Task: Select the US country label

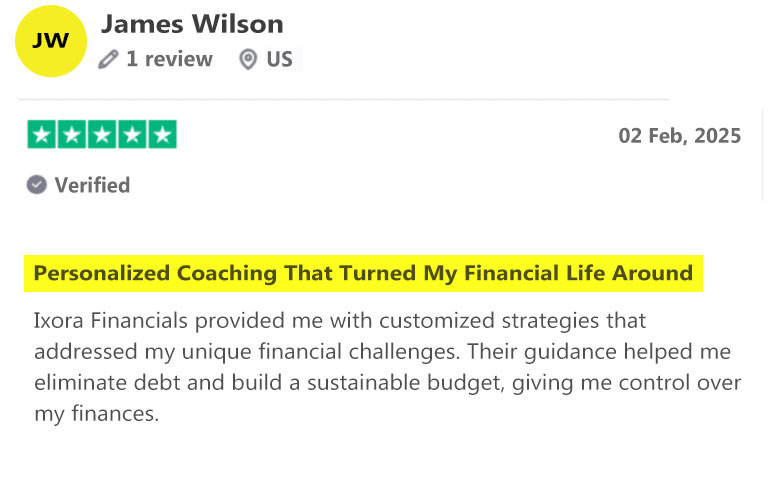Action: coord(279,59)
